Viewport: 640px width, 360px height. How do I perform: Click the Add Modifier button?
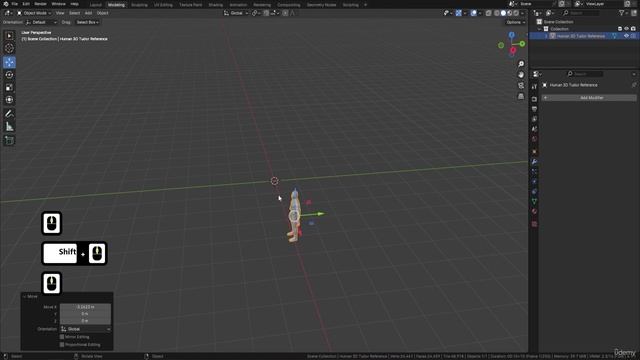click(589, 98)
